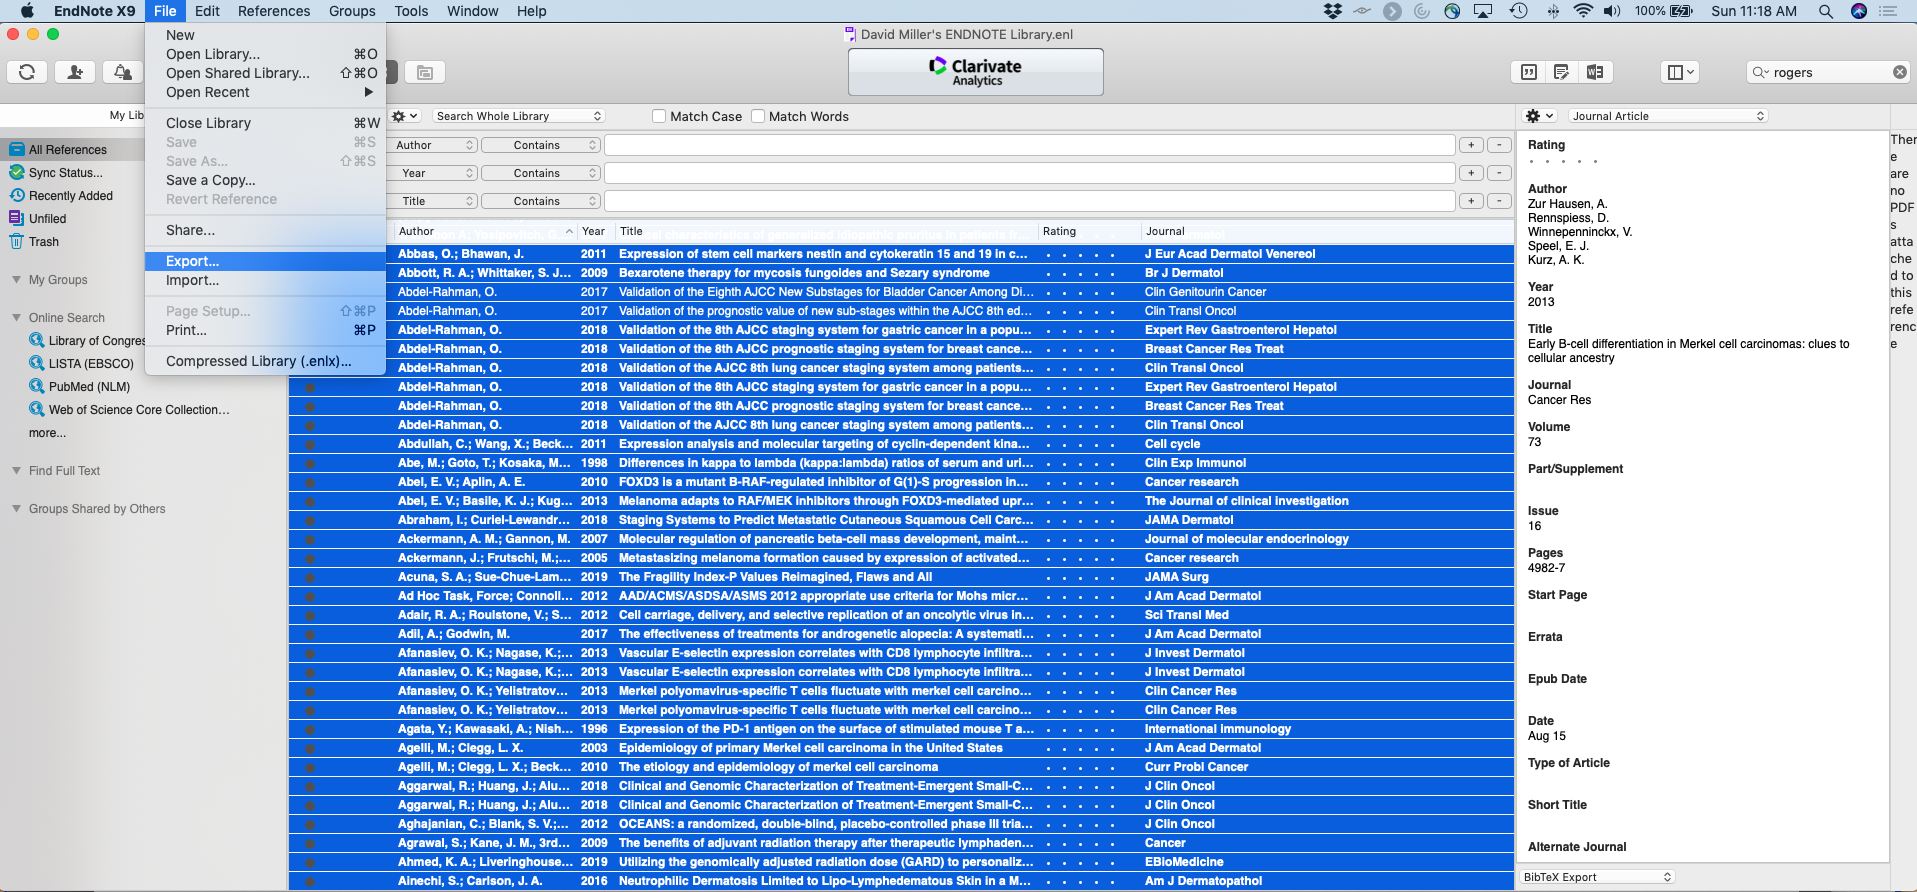Screen dimensions: 1917x892
Task: Click the Trash icon in sidebar
Action: pos(16,241)
